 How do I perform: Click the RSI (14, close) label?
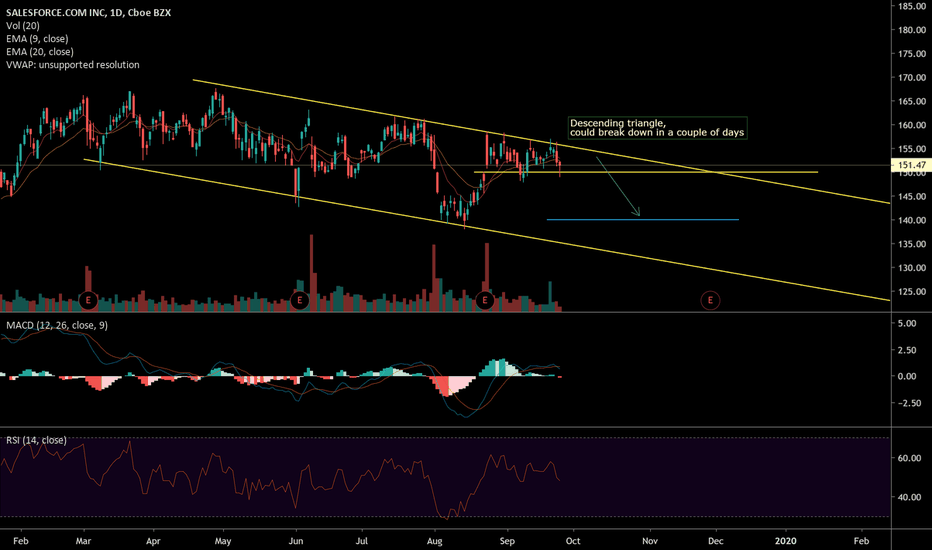(x=36, y=440)
